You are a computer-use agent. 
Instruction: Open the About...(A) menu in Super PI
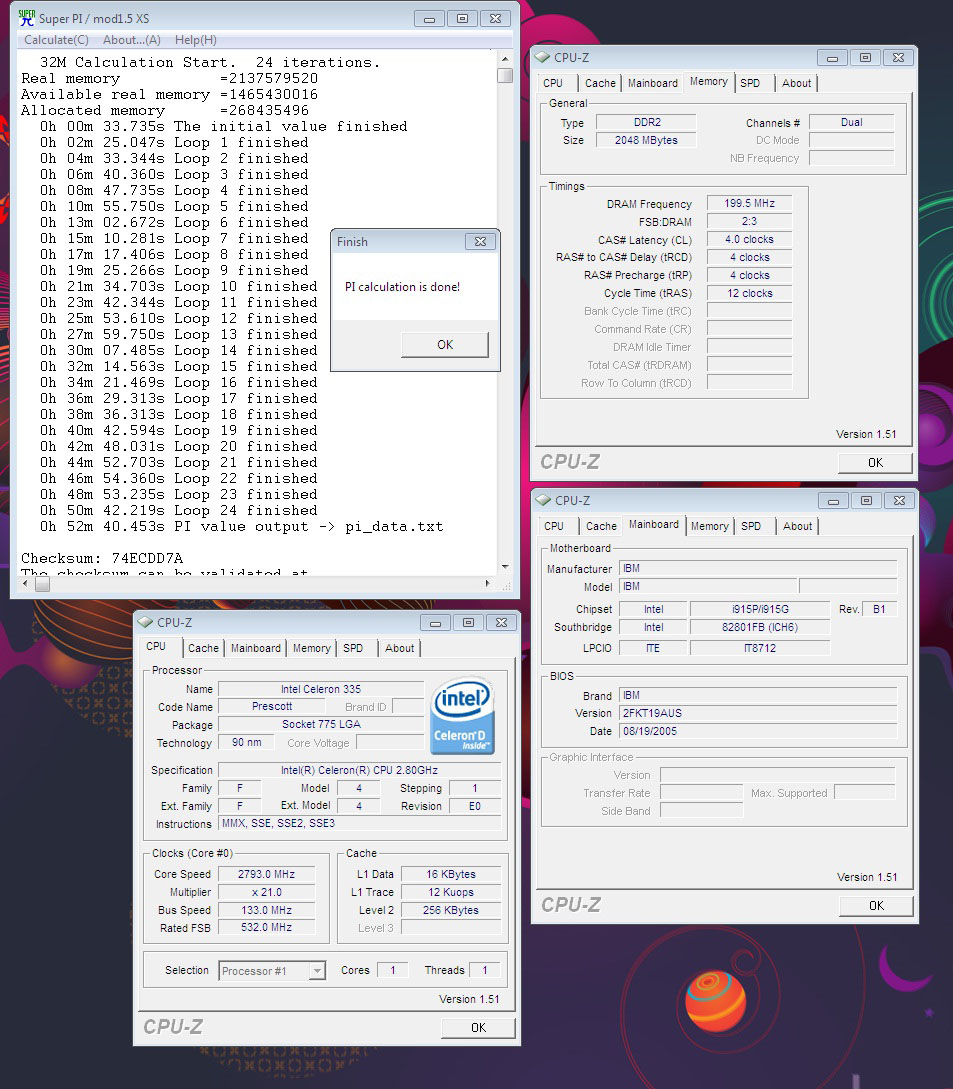[132, 40]
